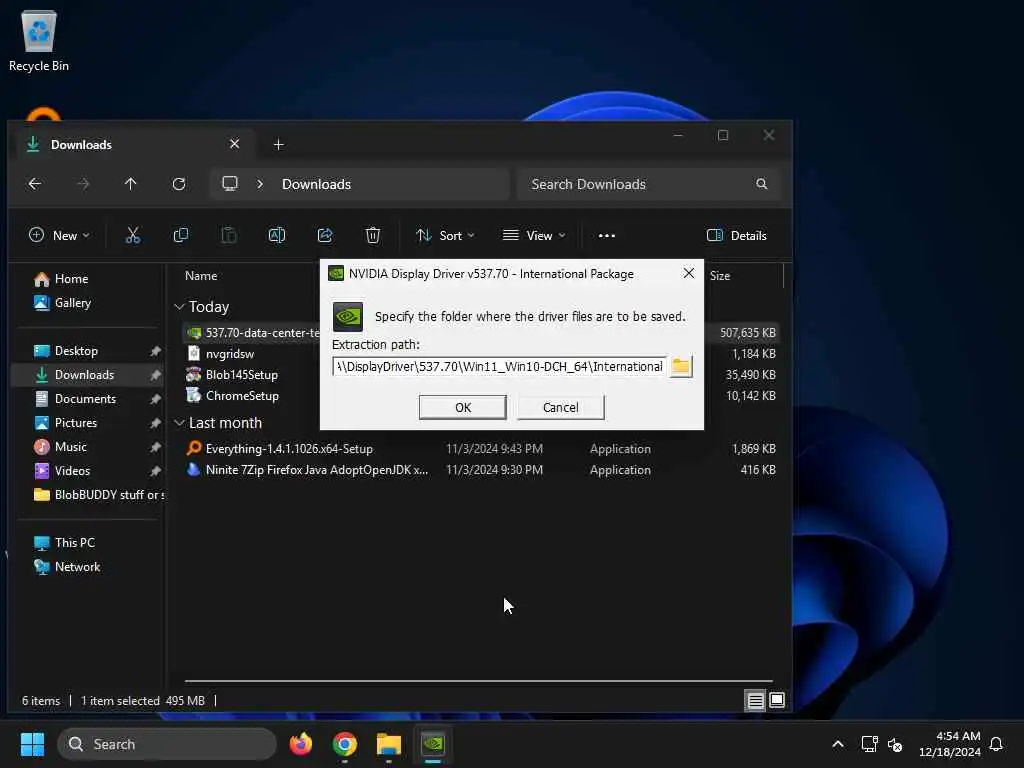
Task: Close the Downloads tab
Action: tap(234, 144)
